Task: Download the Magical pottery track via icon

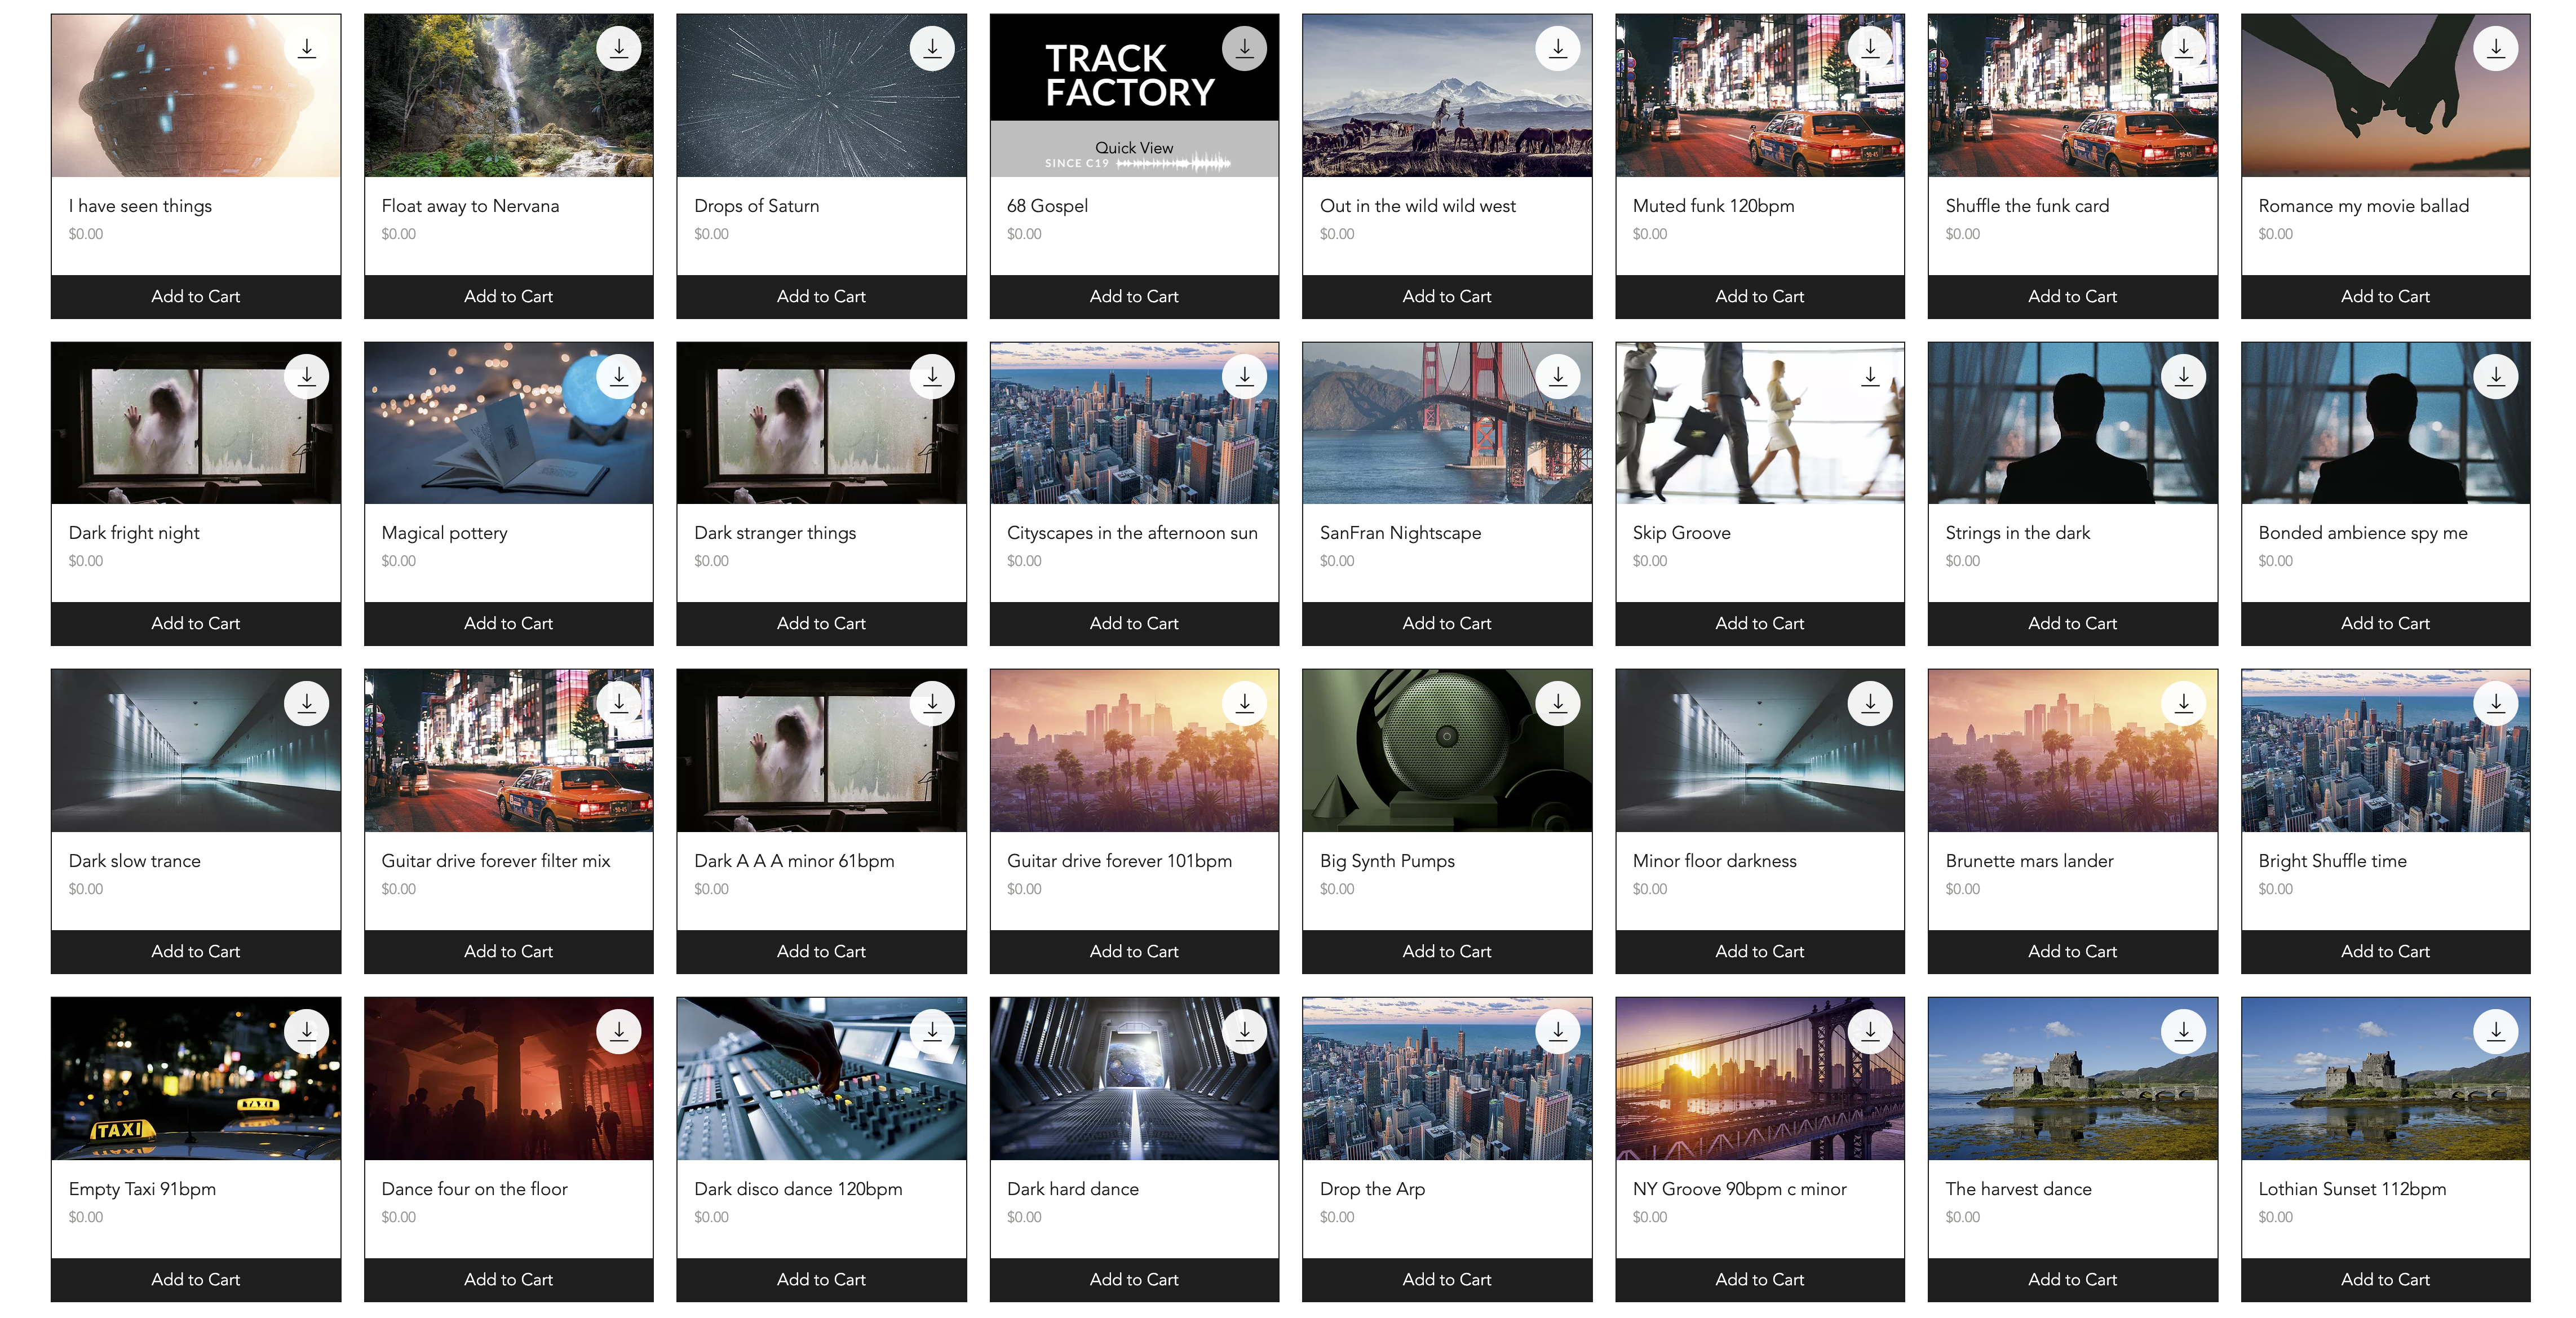Action: 618,376
